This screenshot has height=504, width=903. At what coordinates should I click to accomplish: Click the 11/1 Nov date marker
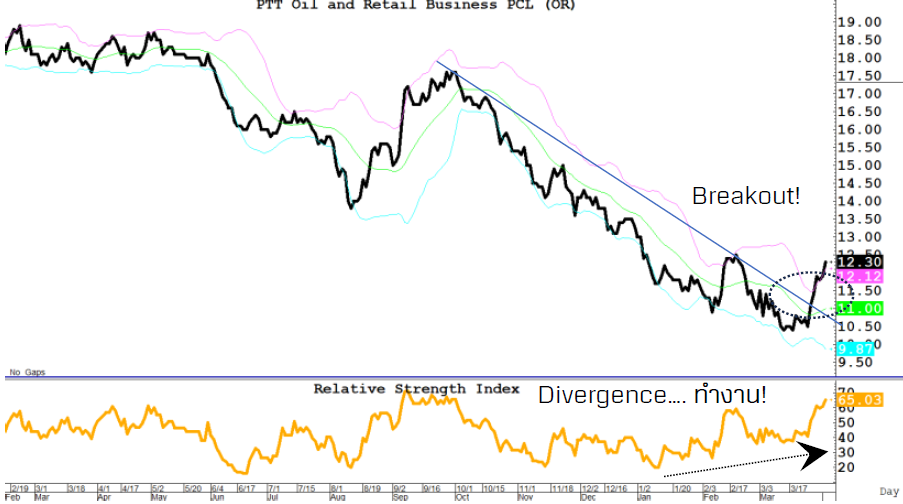click(526, 492)
